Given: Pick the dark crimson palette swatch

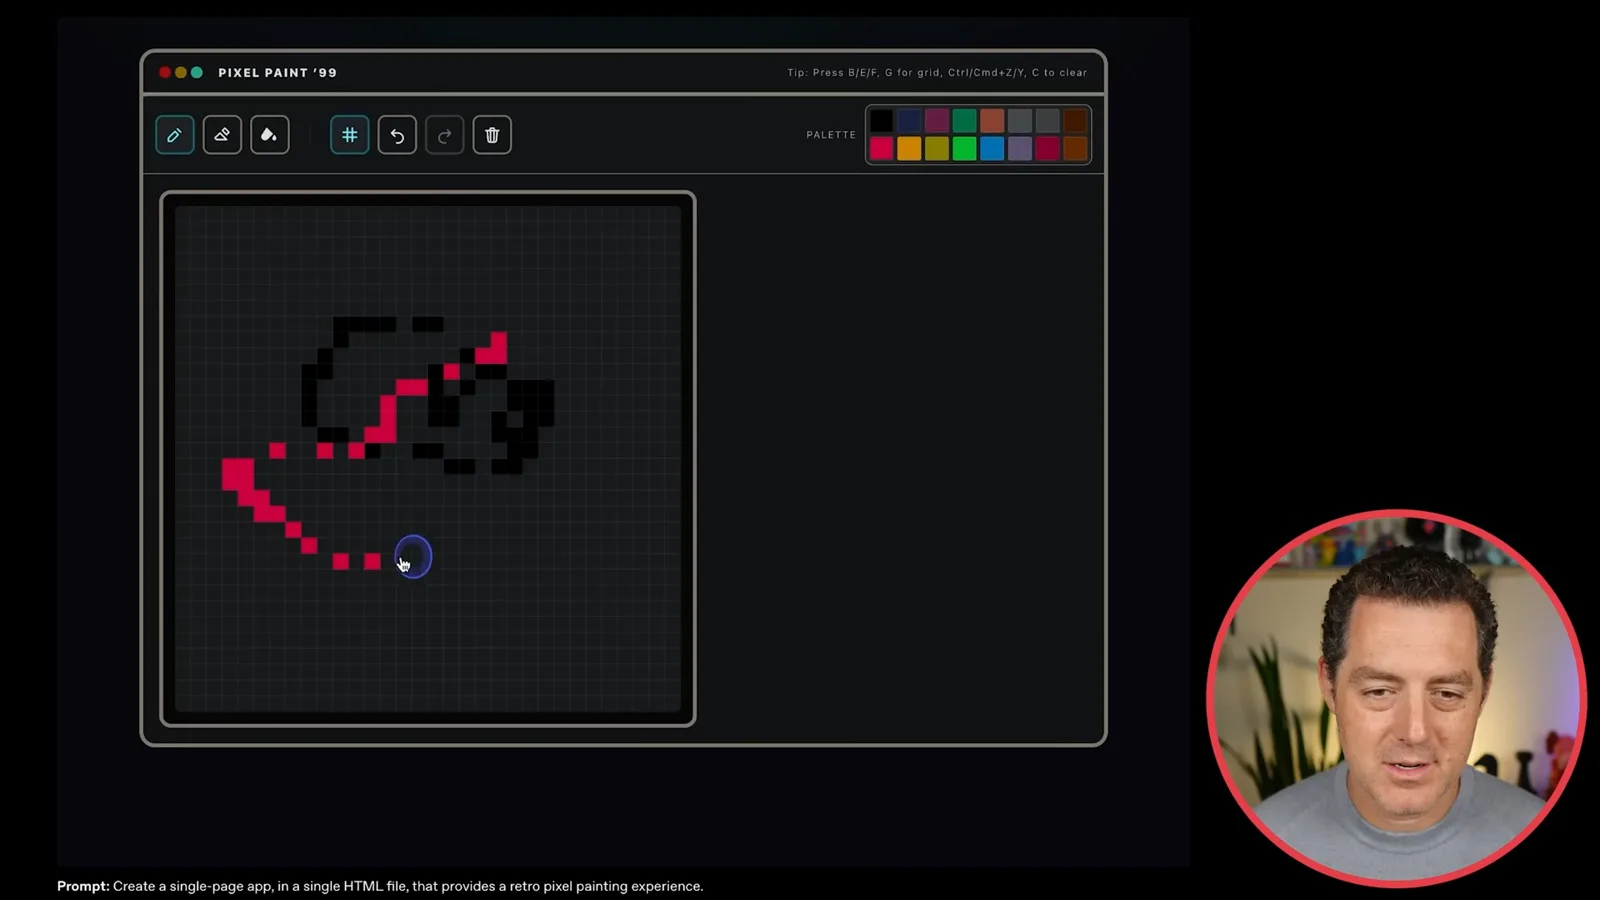Looking at the screenshot, I should point(1047,149).
